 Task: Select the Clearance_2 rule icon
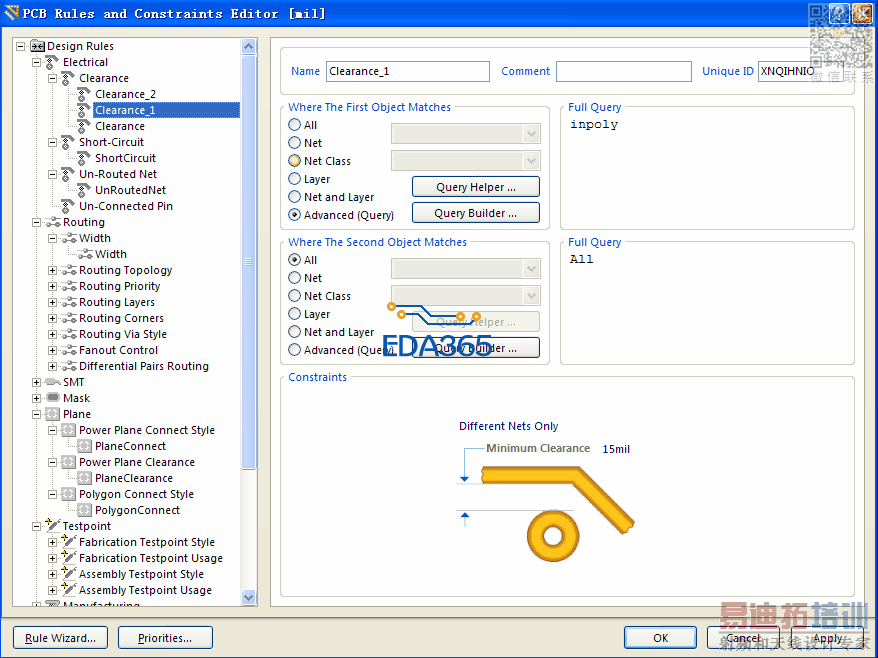pos(85,94)
